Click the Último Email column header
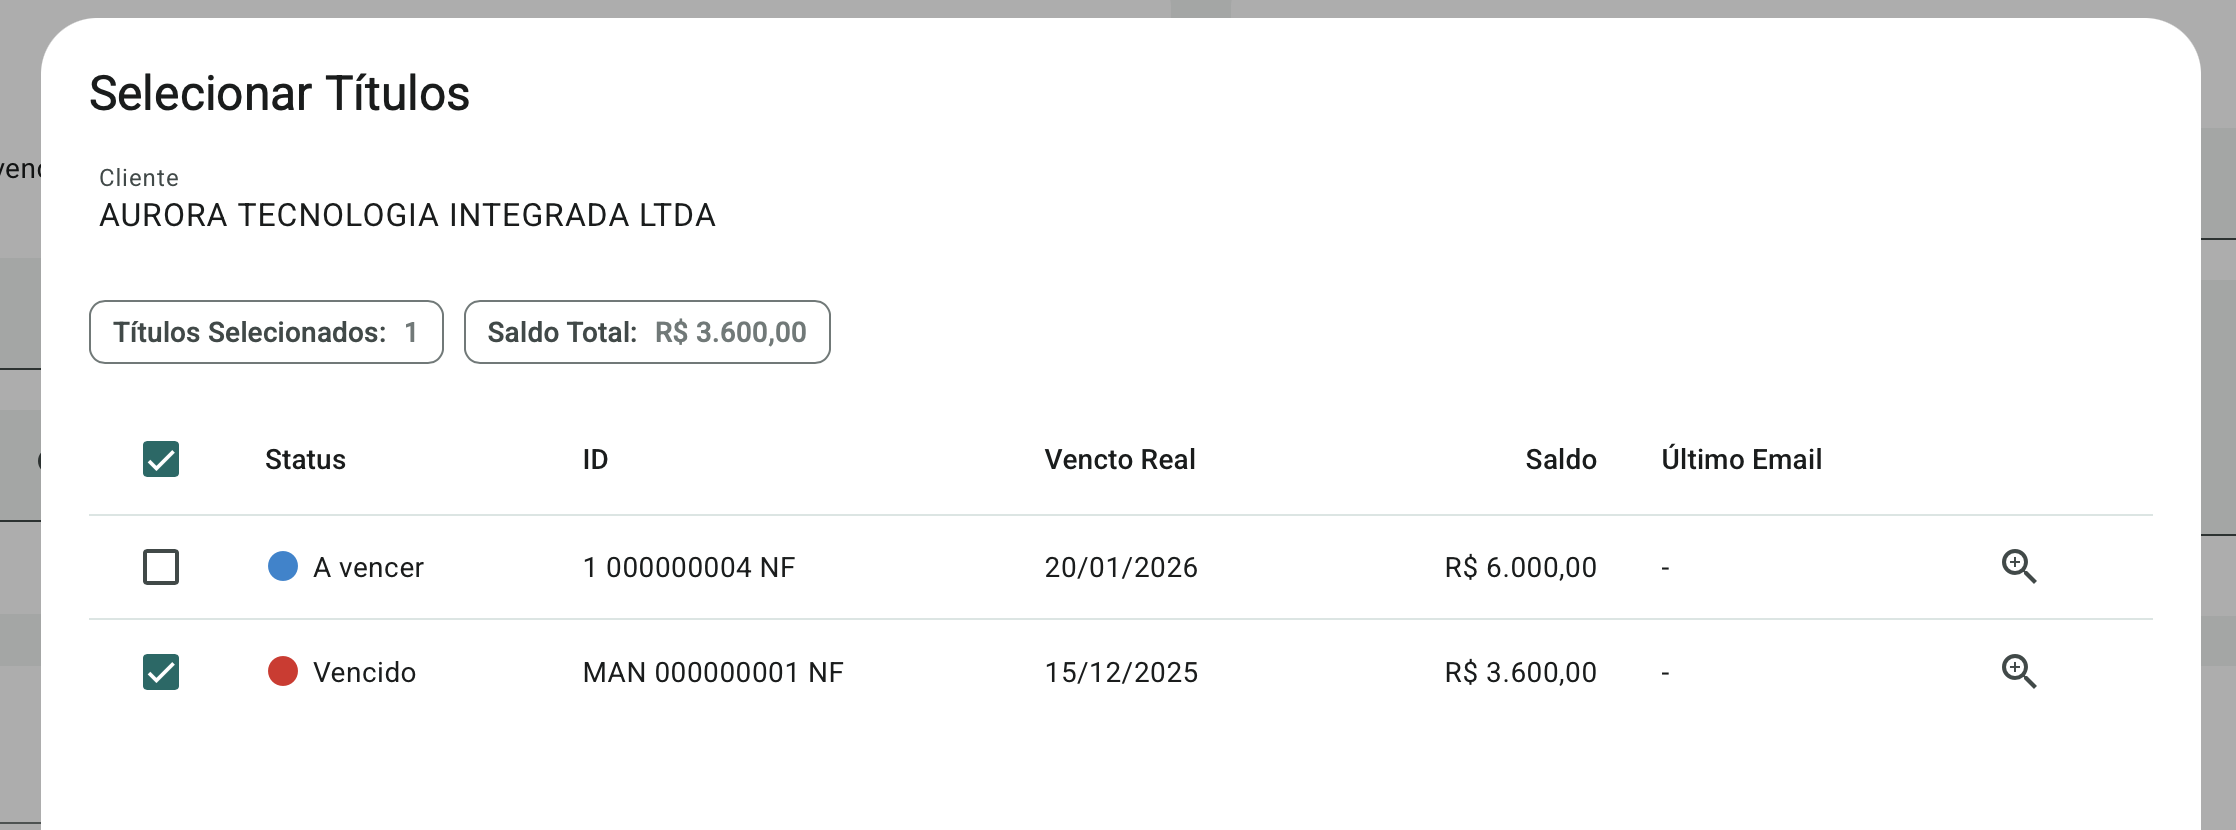 pos(1741,460)
